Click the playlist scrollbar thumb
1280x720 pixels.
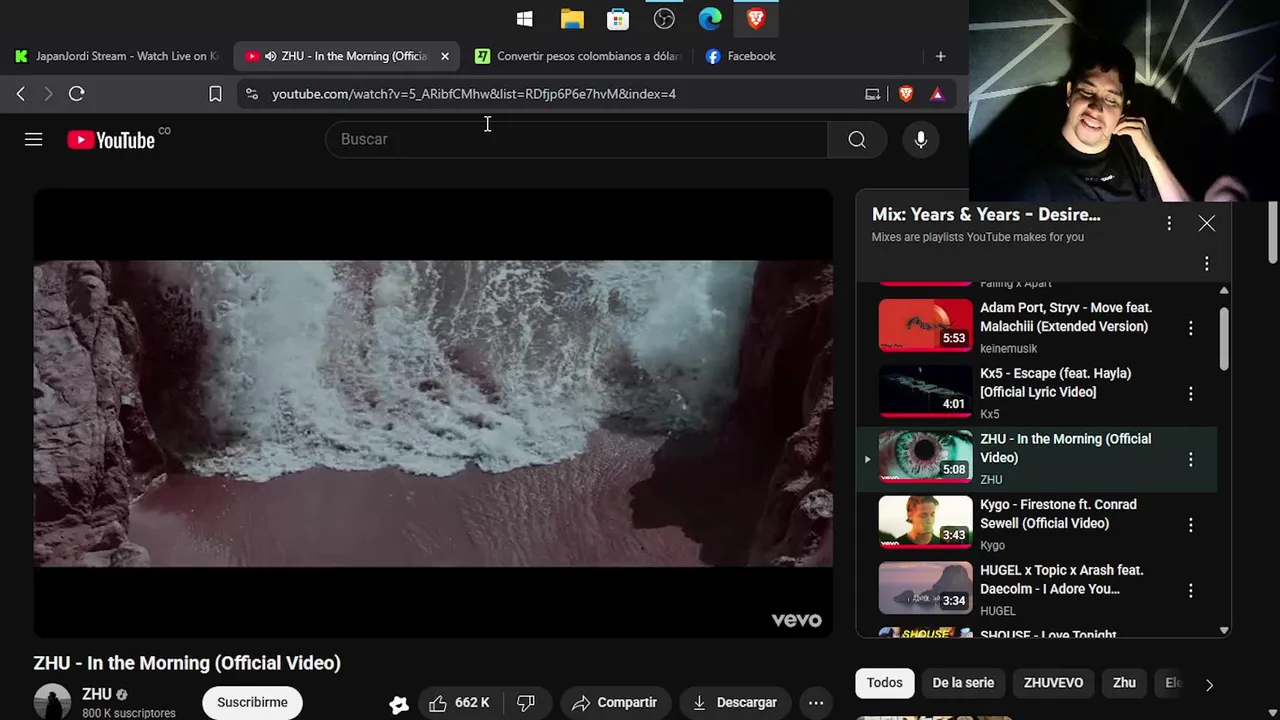[1224, 338]
